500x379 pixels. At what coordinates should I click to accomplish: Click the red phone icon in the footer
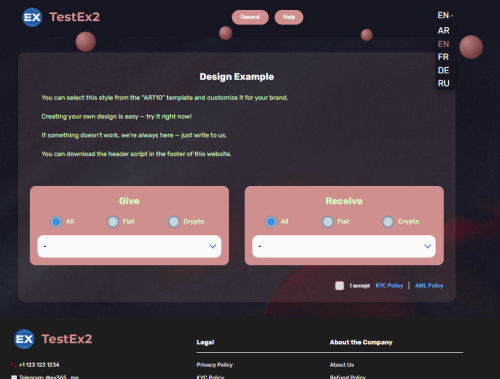[x=14, y=365]
